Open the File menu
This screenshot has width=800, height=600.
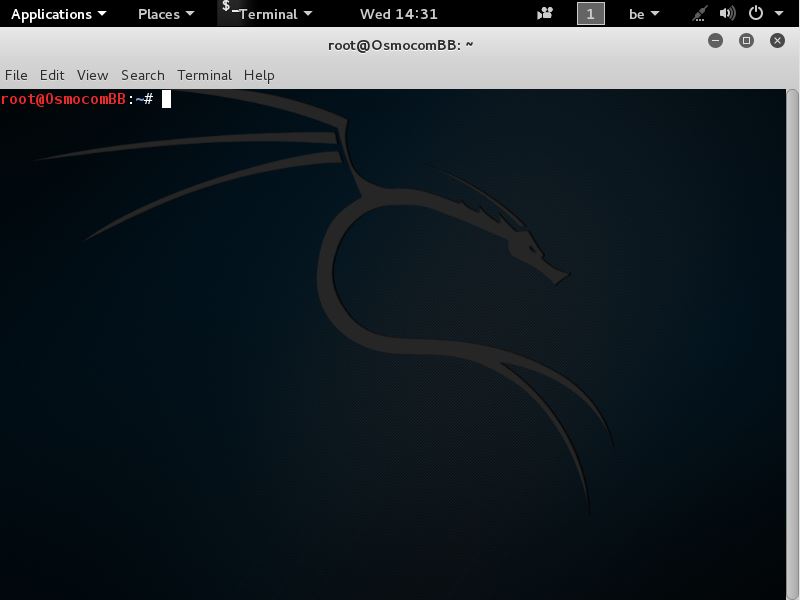click(16, 75)
